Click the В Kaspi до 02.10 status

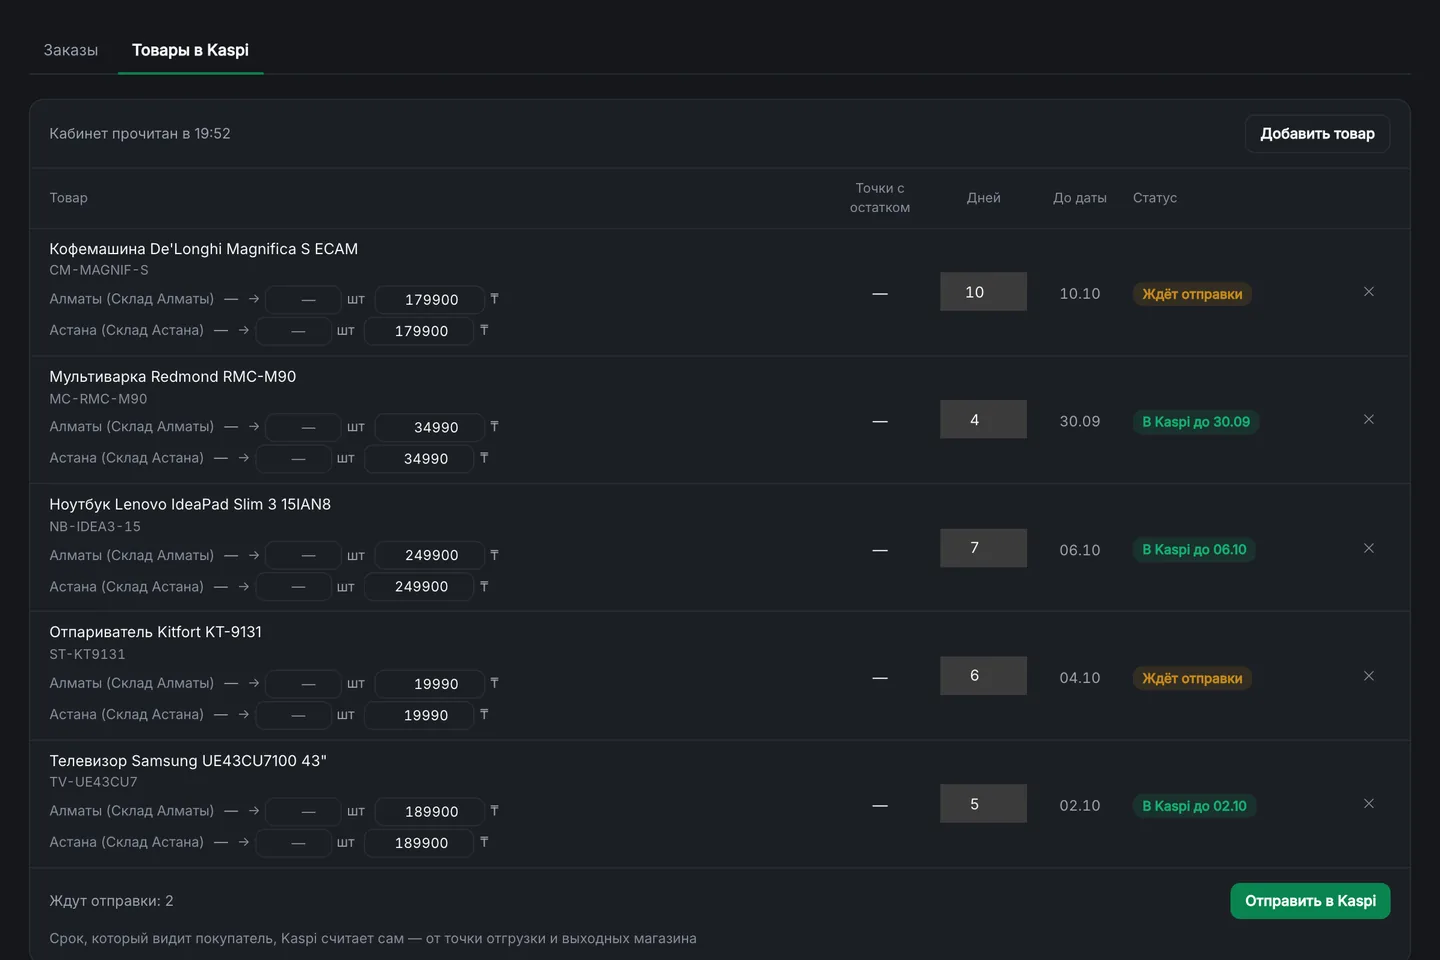[x=1194, y=806]
